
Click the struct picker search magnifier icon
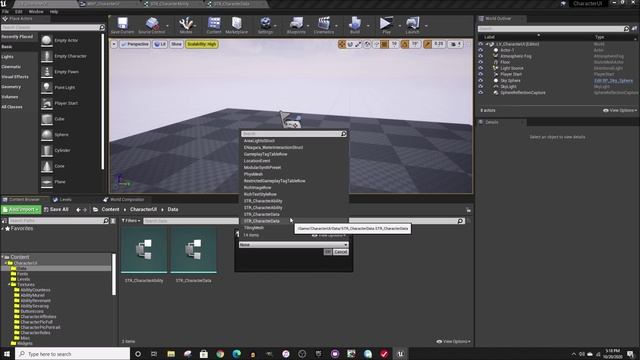click(x=343, y=133)
